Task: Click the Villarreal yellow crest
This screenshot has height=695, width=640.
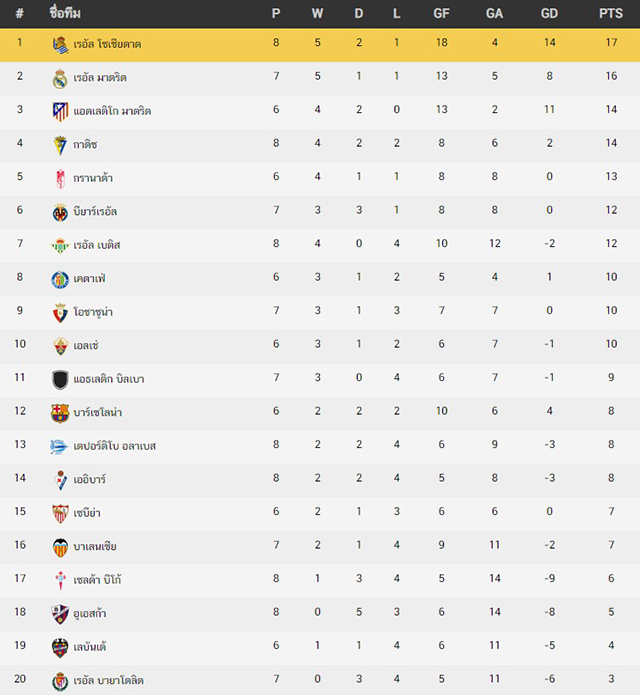Action: tap(60, 212)
